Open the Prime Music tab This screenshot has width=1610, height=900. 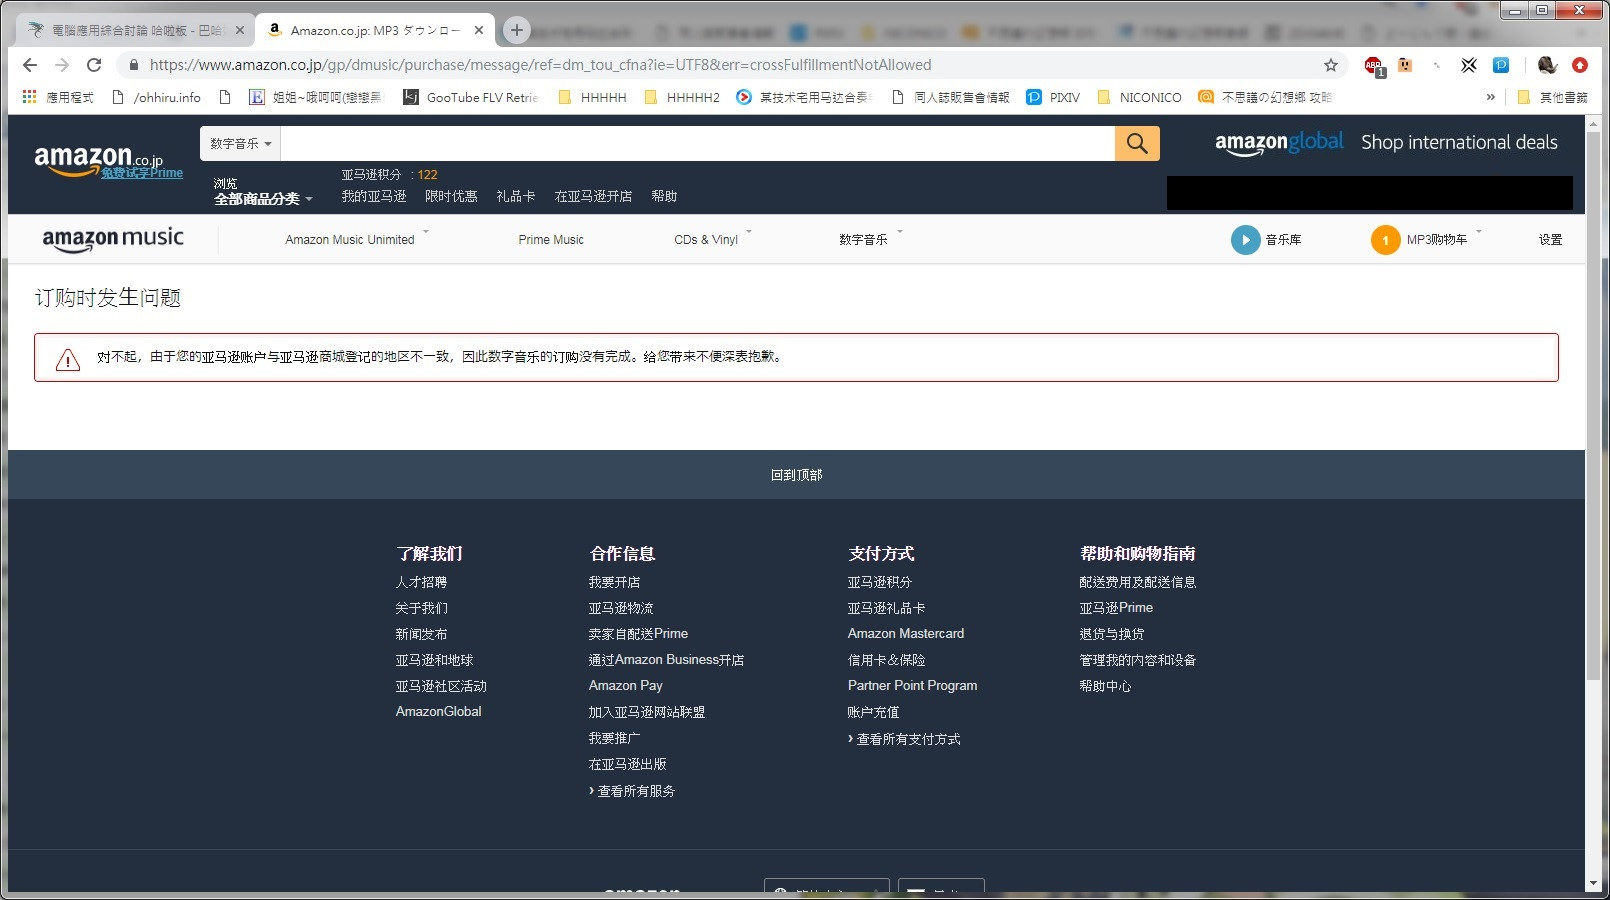(551, 239)
